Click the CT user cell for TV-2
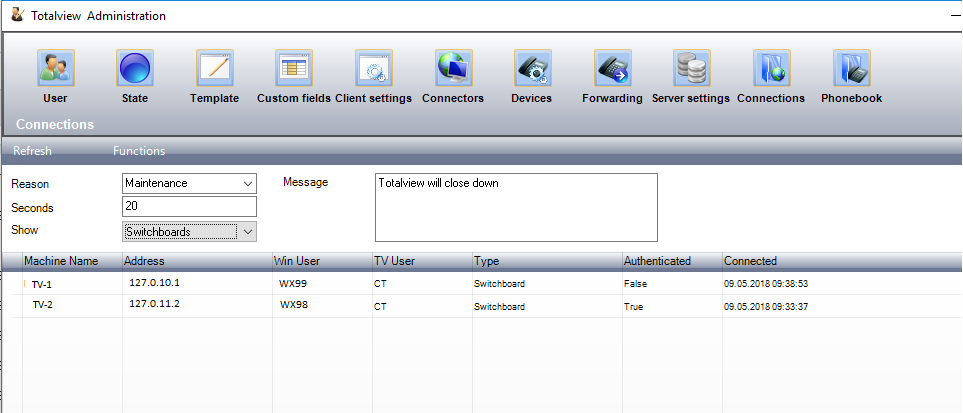 click(380, 306)
